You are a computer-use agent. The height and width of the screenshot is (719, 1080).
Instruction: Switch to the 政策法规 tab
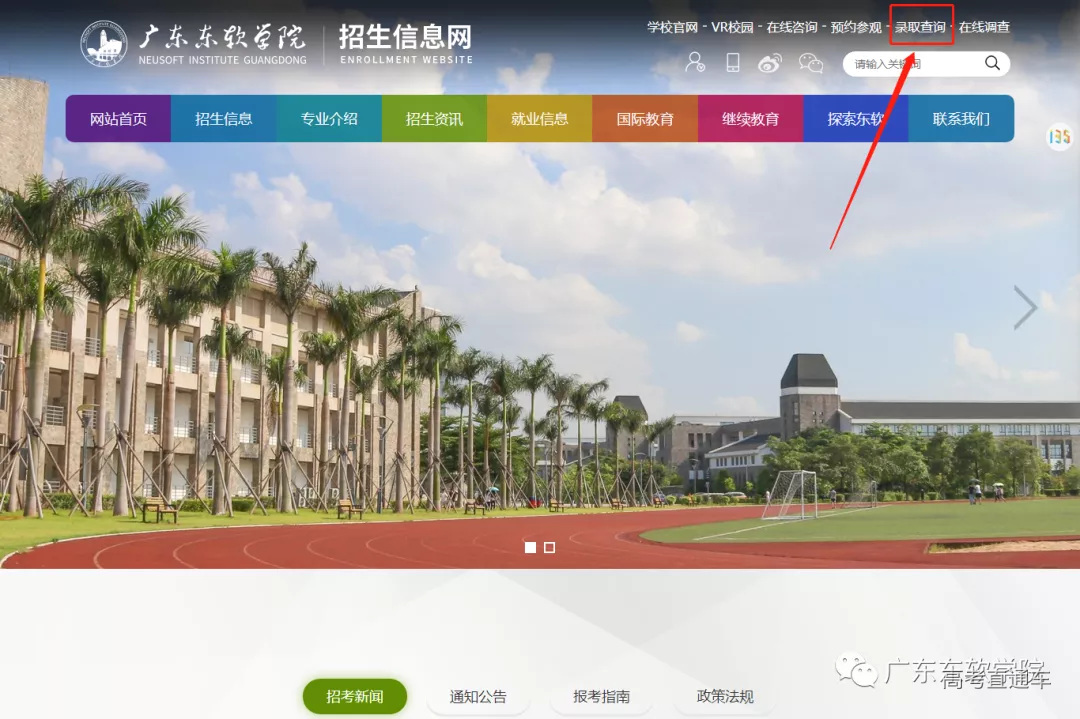tap(725, 697)
